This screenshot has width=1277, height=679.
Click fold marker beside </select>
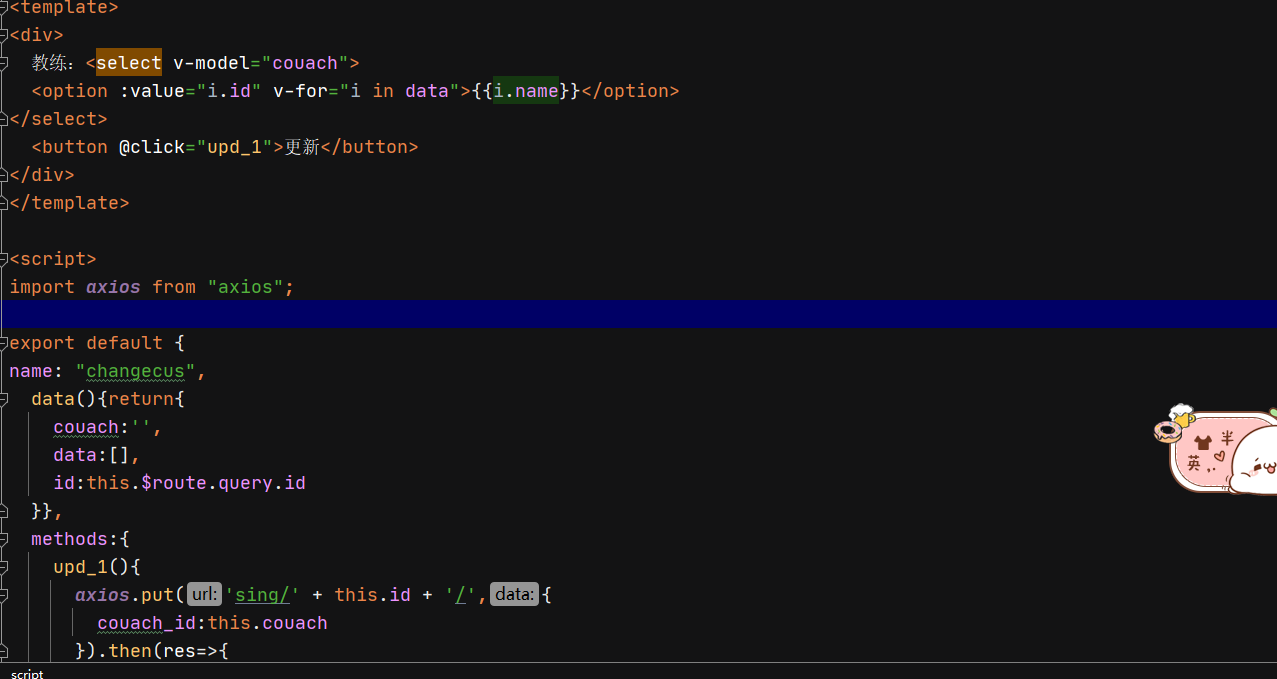click(4, 119)
